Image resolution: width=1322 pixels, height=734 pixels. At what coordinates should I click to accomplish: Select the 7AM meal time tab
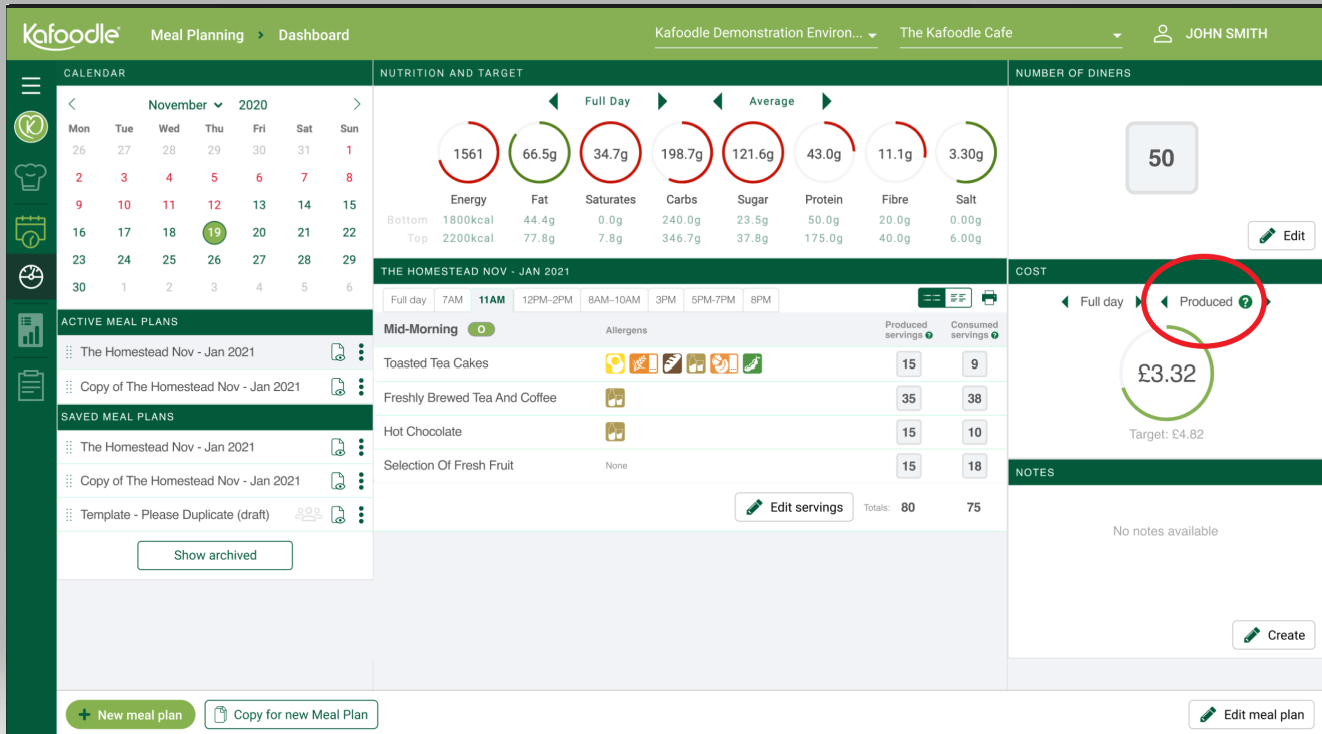coord(453,300)
